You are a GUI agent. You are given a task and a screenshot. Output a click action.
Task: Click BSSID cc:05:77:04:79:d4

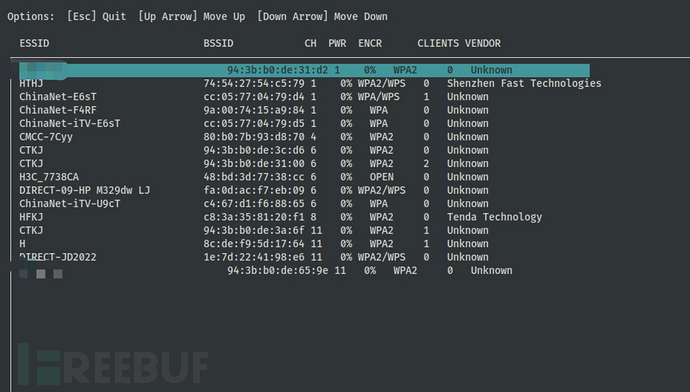(x=254, y=96)
